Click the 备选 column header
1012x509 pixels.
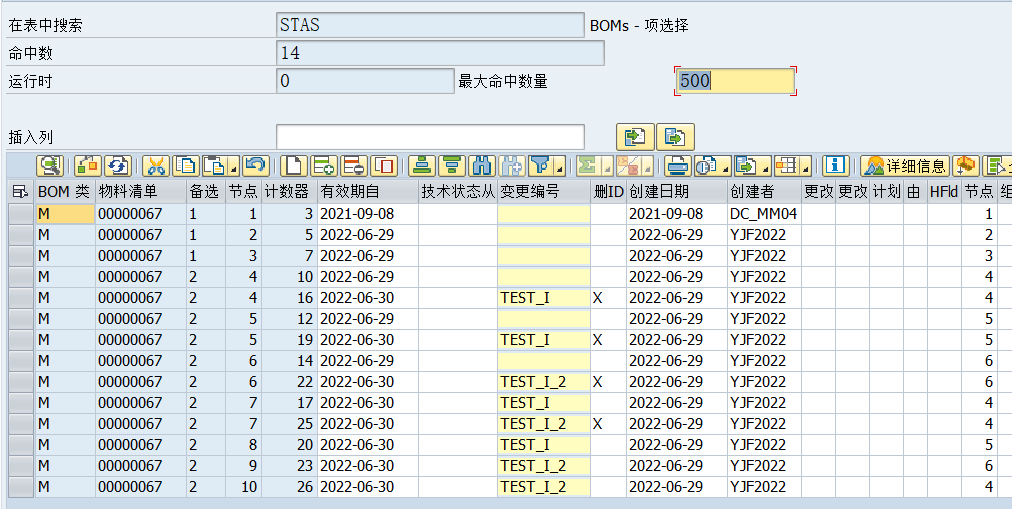(206, 192)
